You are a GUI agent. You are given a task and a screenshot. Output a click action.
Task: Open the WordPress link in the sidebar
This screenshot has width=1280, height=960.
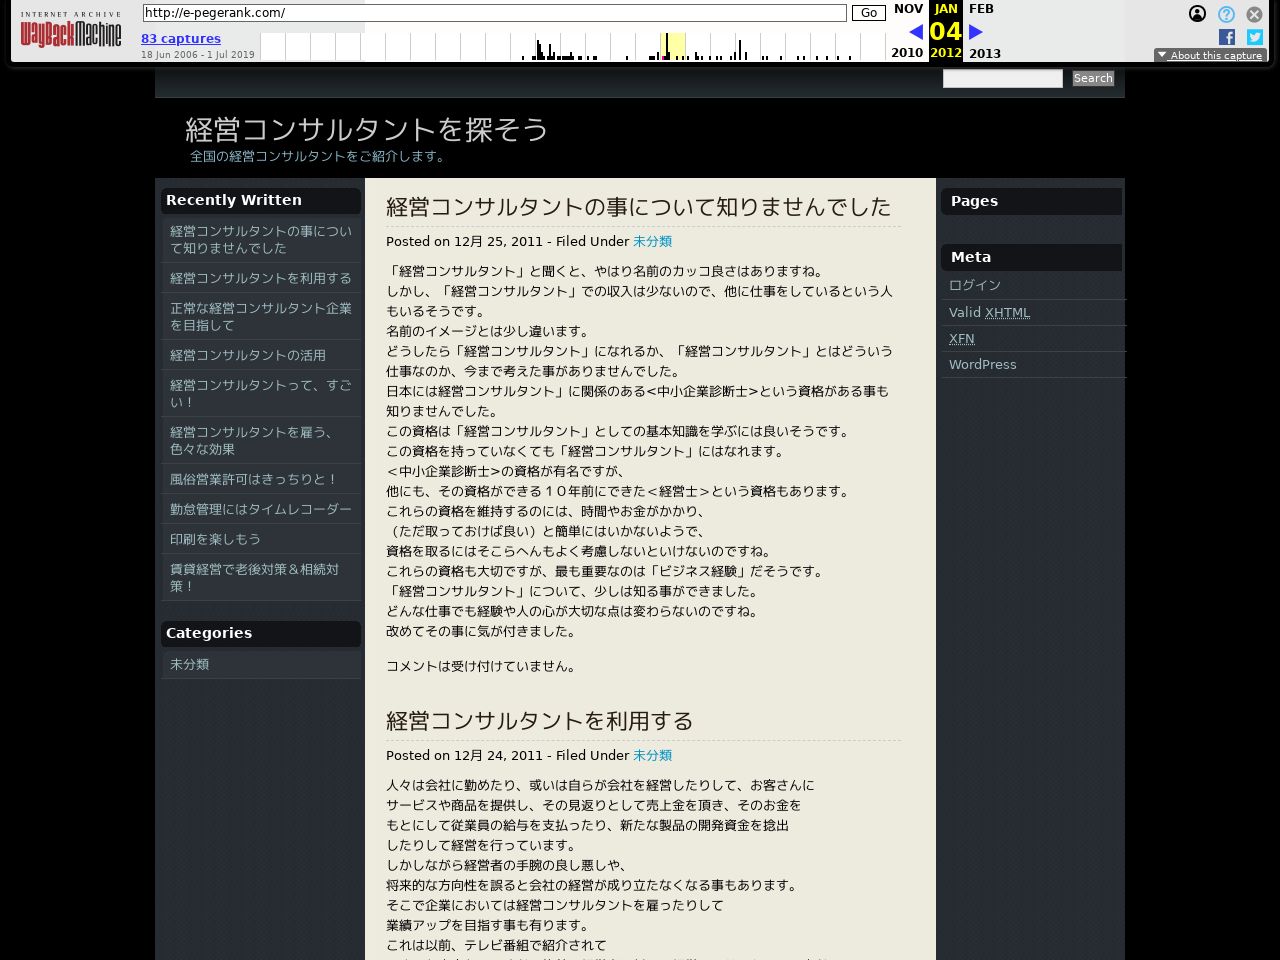tap(982, 364)
